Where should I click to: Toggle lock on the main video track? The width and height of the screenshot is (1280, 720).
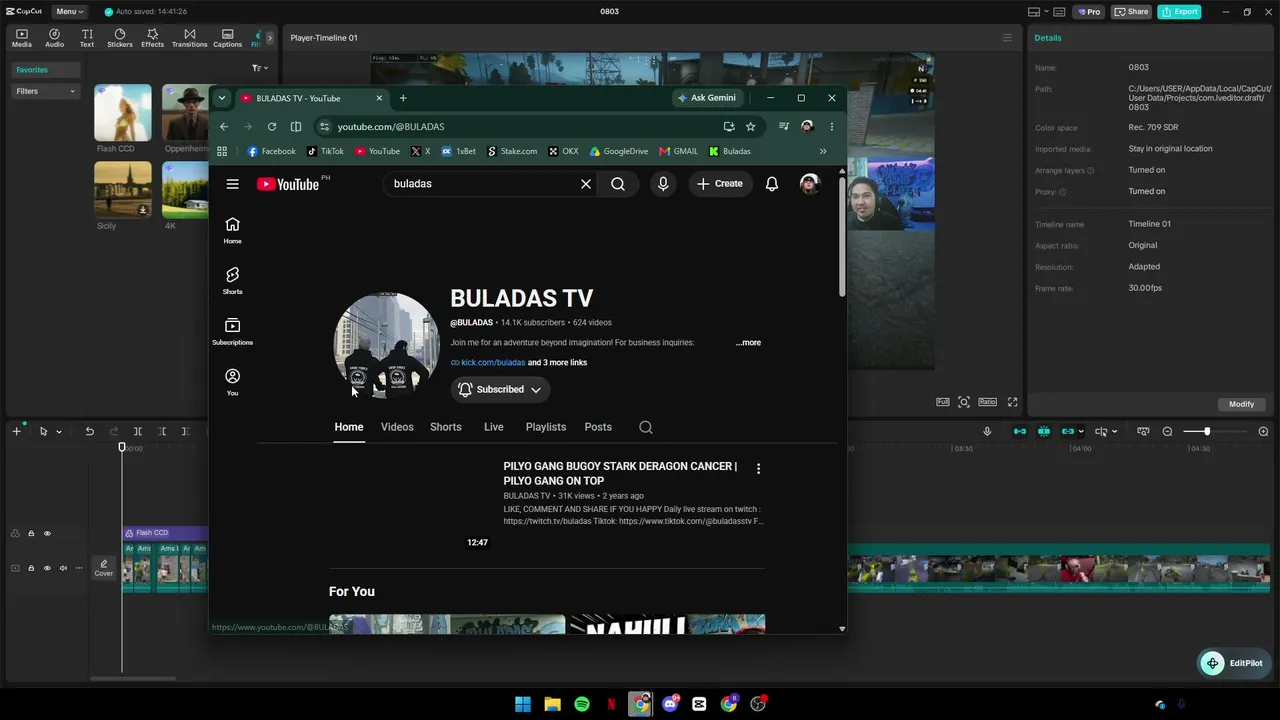pos(31,568)
